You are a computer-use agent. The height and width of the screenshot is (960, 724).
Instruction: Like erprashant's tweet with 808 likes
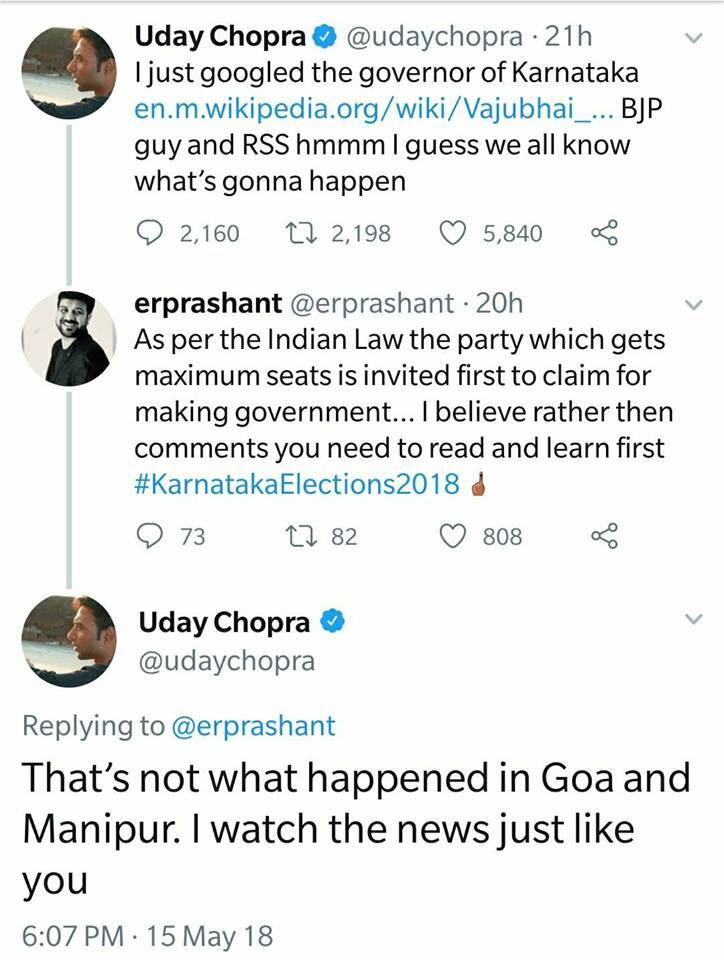454,537
